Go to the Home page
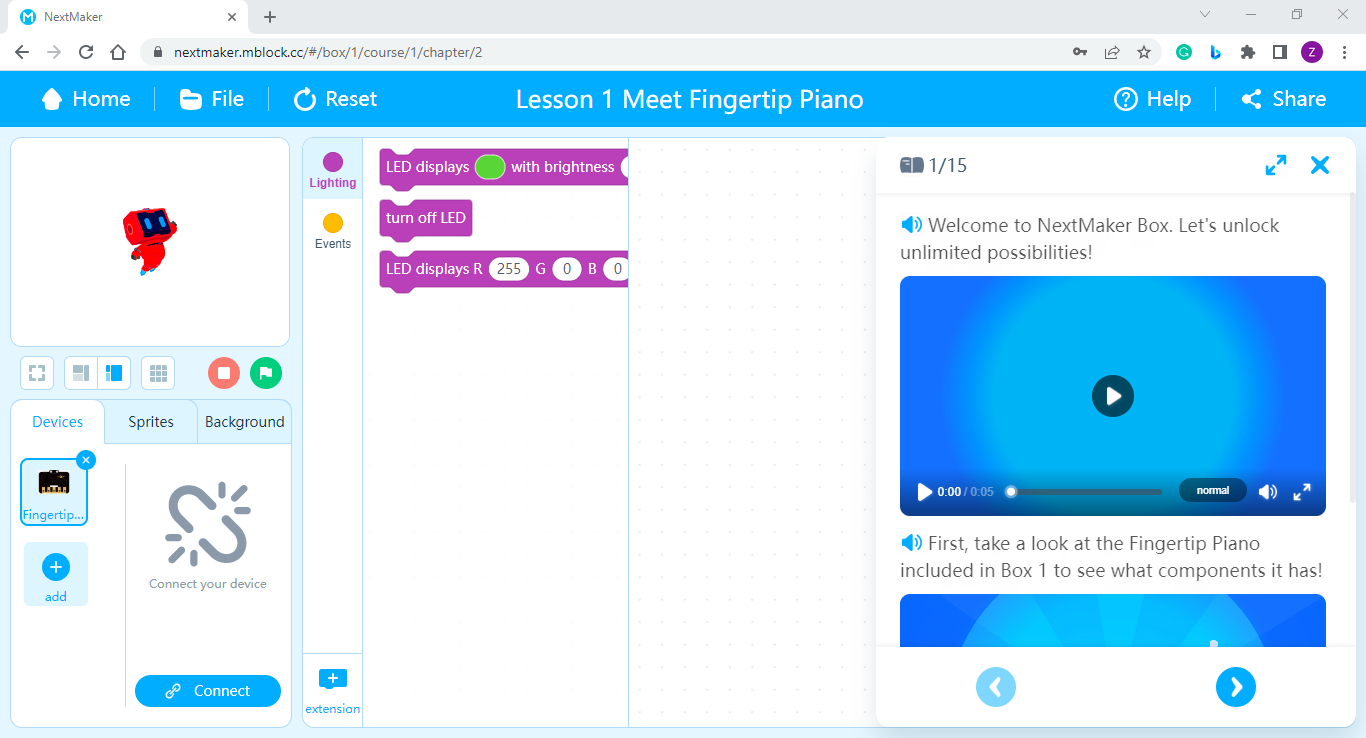Image resolution: width=1366 pixels, height=738 pixels. point(86,99)
